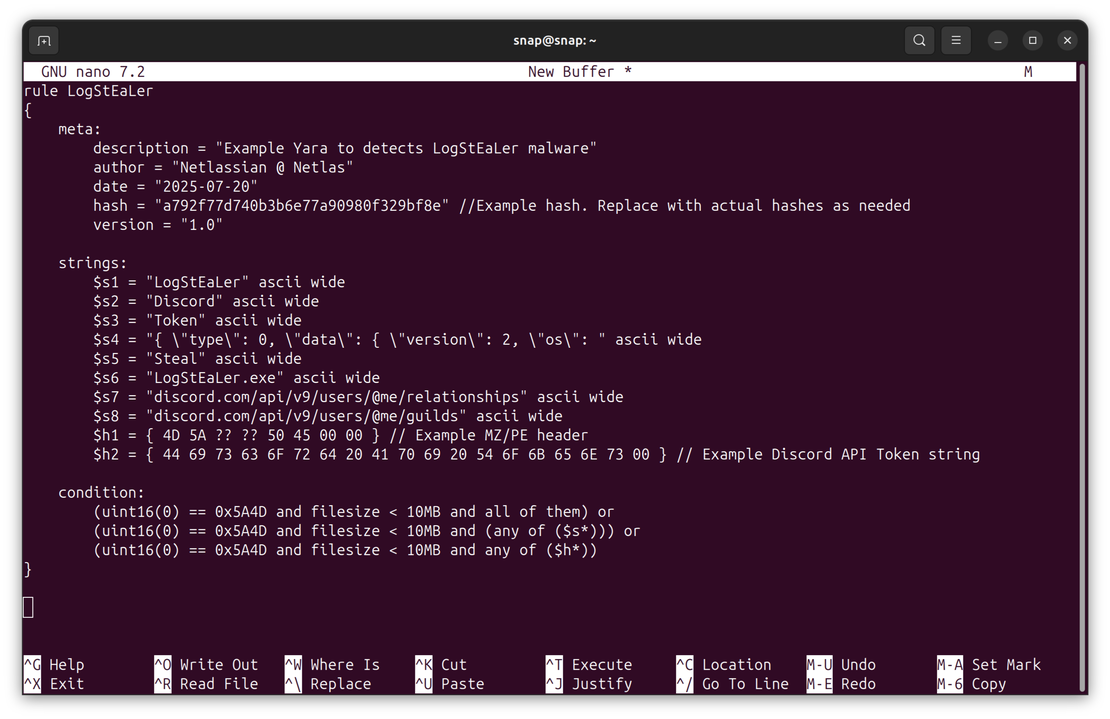Image resolution: width=1110 pixels, height=719 pixels.
Task: Click Undo in the nano shortcuts
Action: coord(857,664)
